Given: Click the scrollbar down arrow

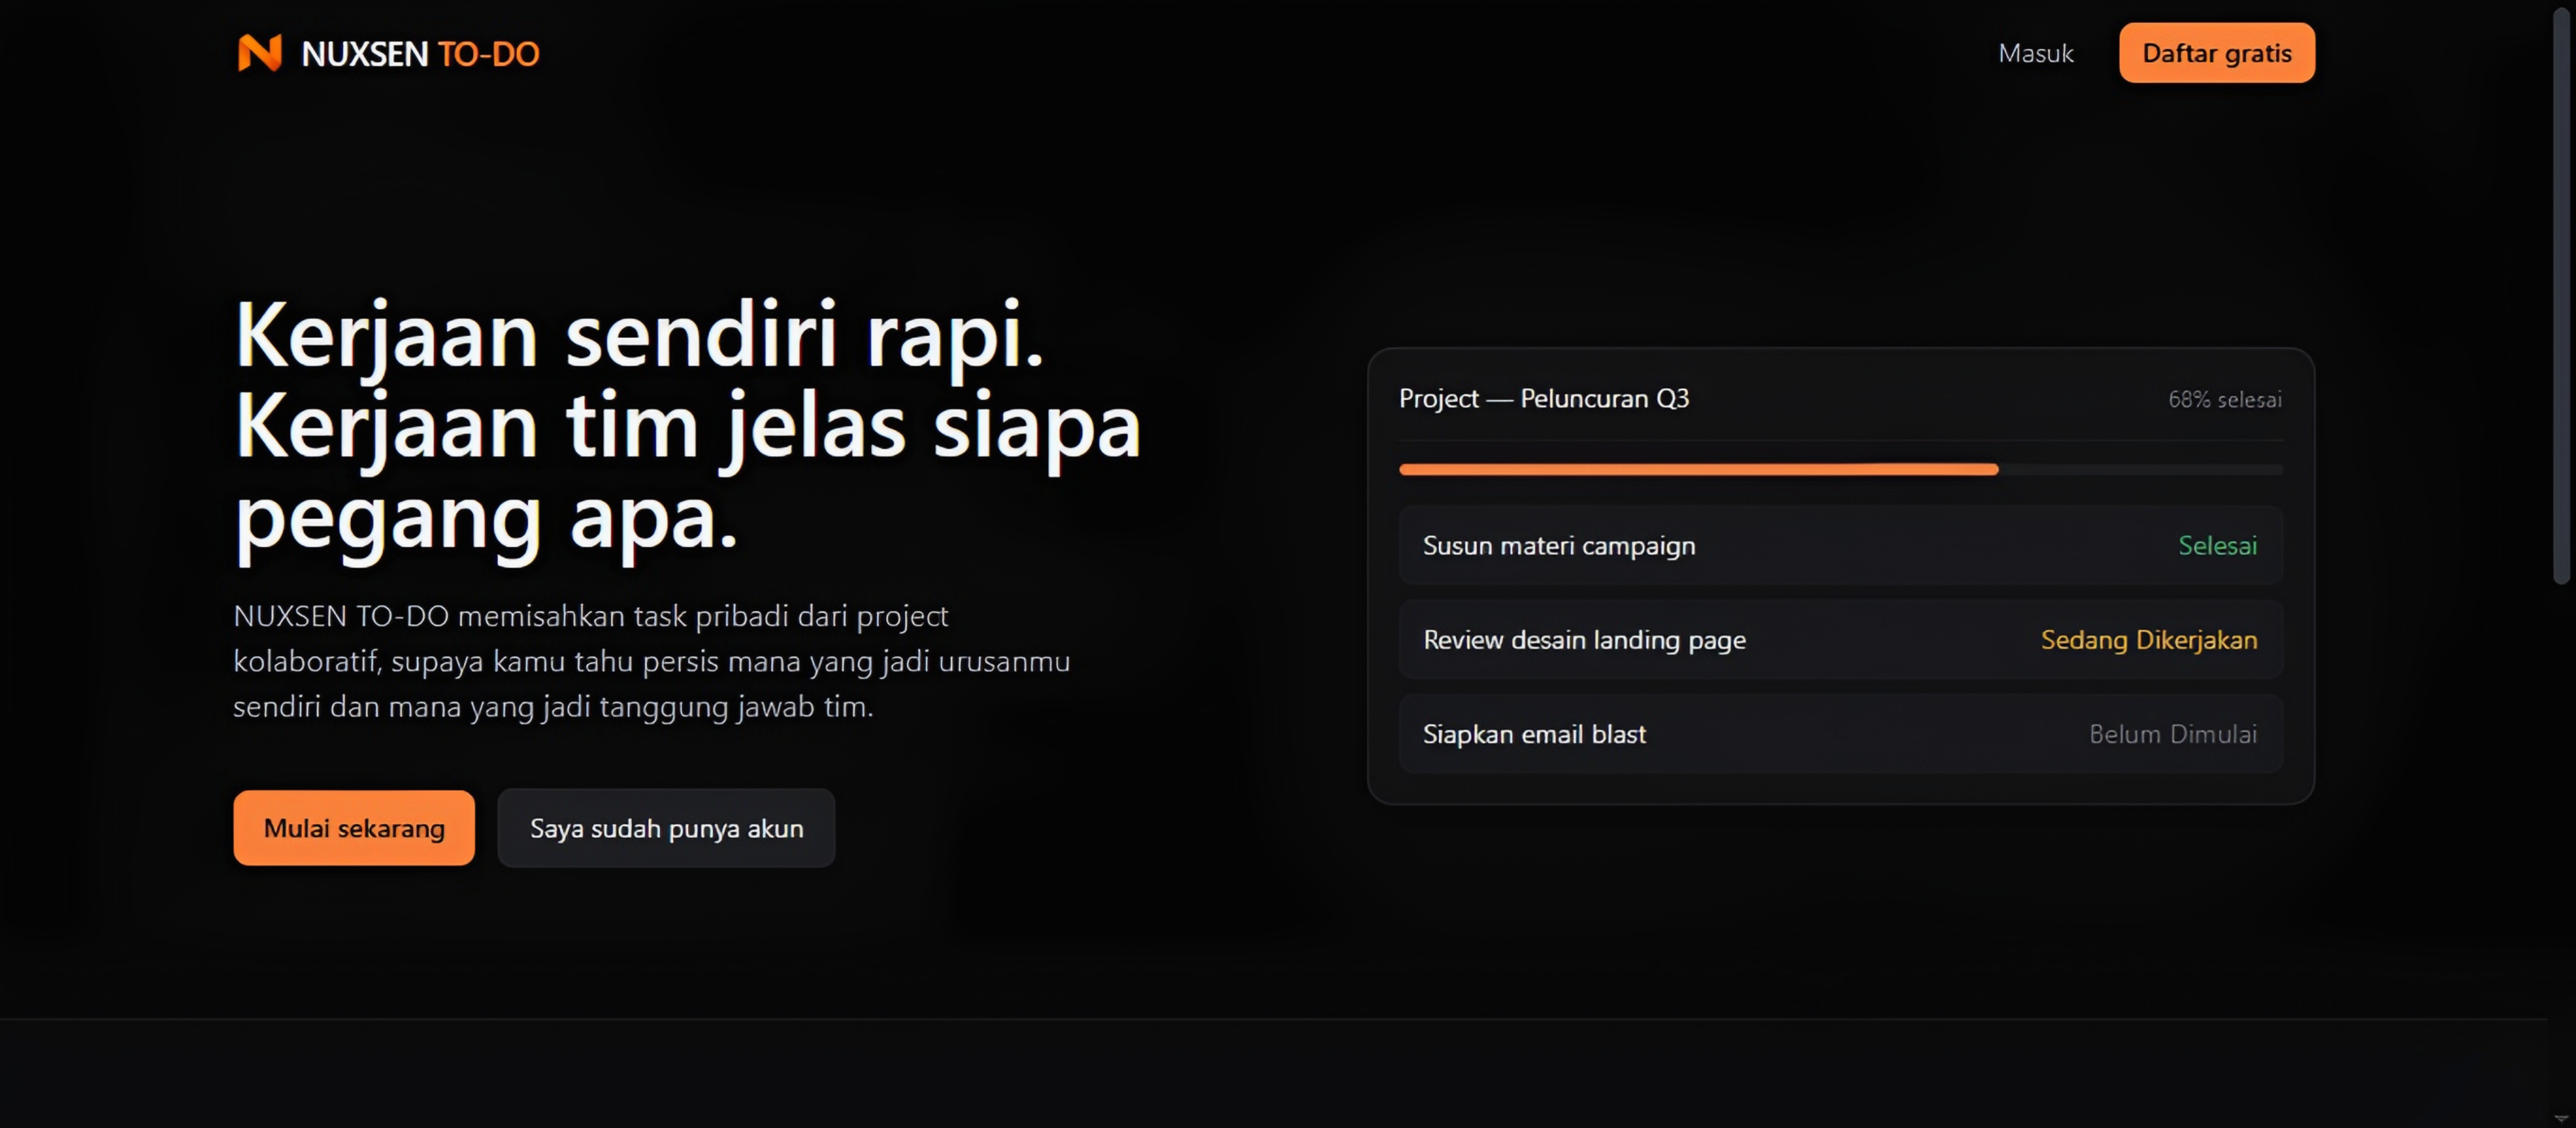Looking at the screenshot, I should click(2560, 1118).
